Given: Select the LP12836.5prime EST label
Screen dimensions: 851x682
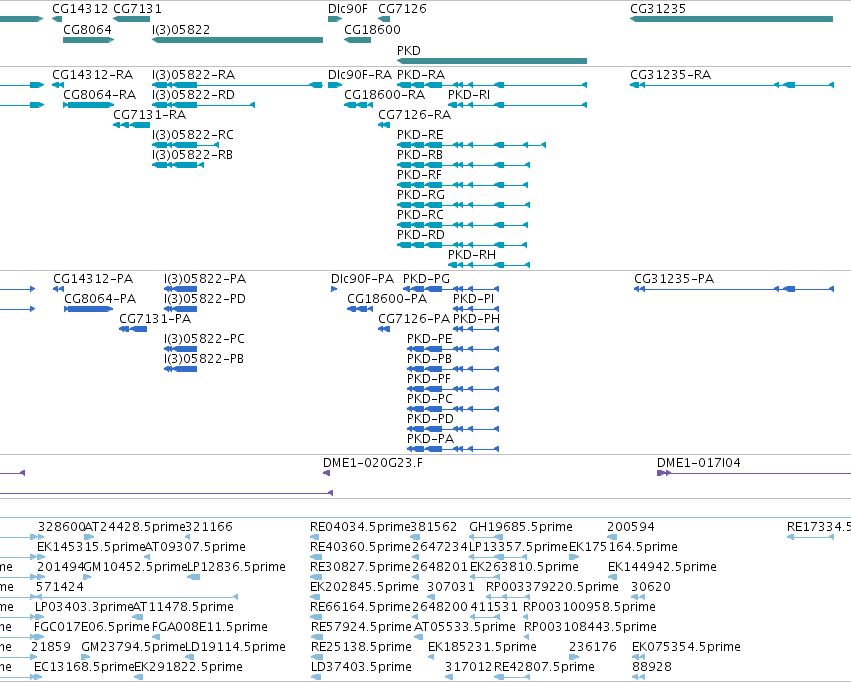Looking at the screenshot, I should pyautogui.click(x=236, y=566).
